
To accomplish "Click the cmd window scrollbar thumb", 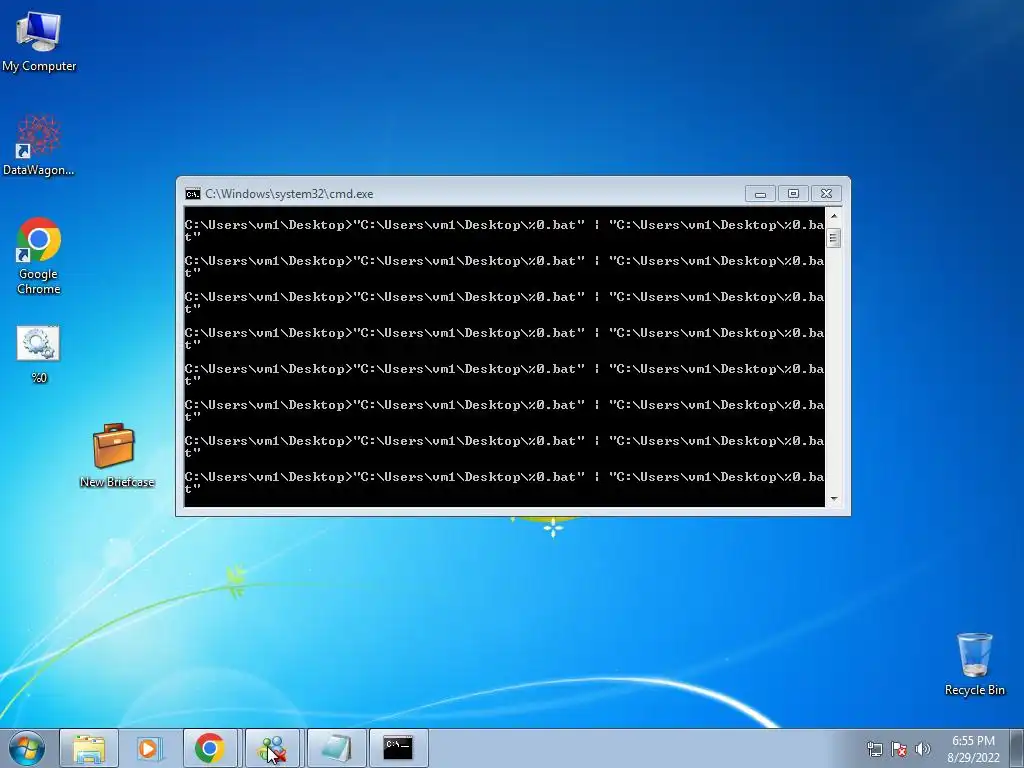I will [x=833, y=238].
